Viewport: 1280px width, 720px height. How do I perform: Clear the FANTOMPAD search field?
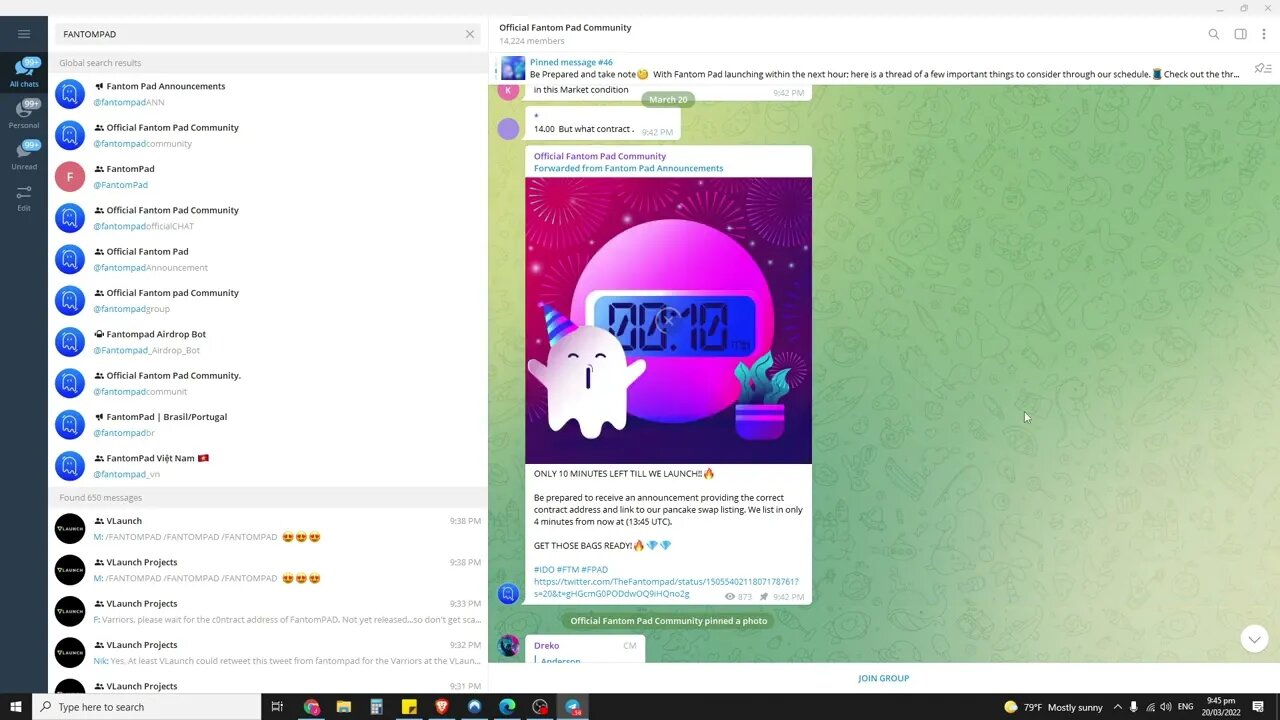[x=470, y=34]
